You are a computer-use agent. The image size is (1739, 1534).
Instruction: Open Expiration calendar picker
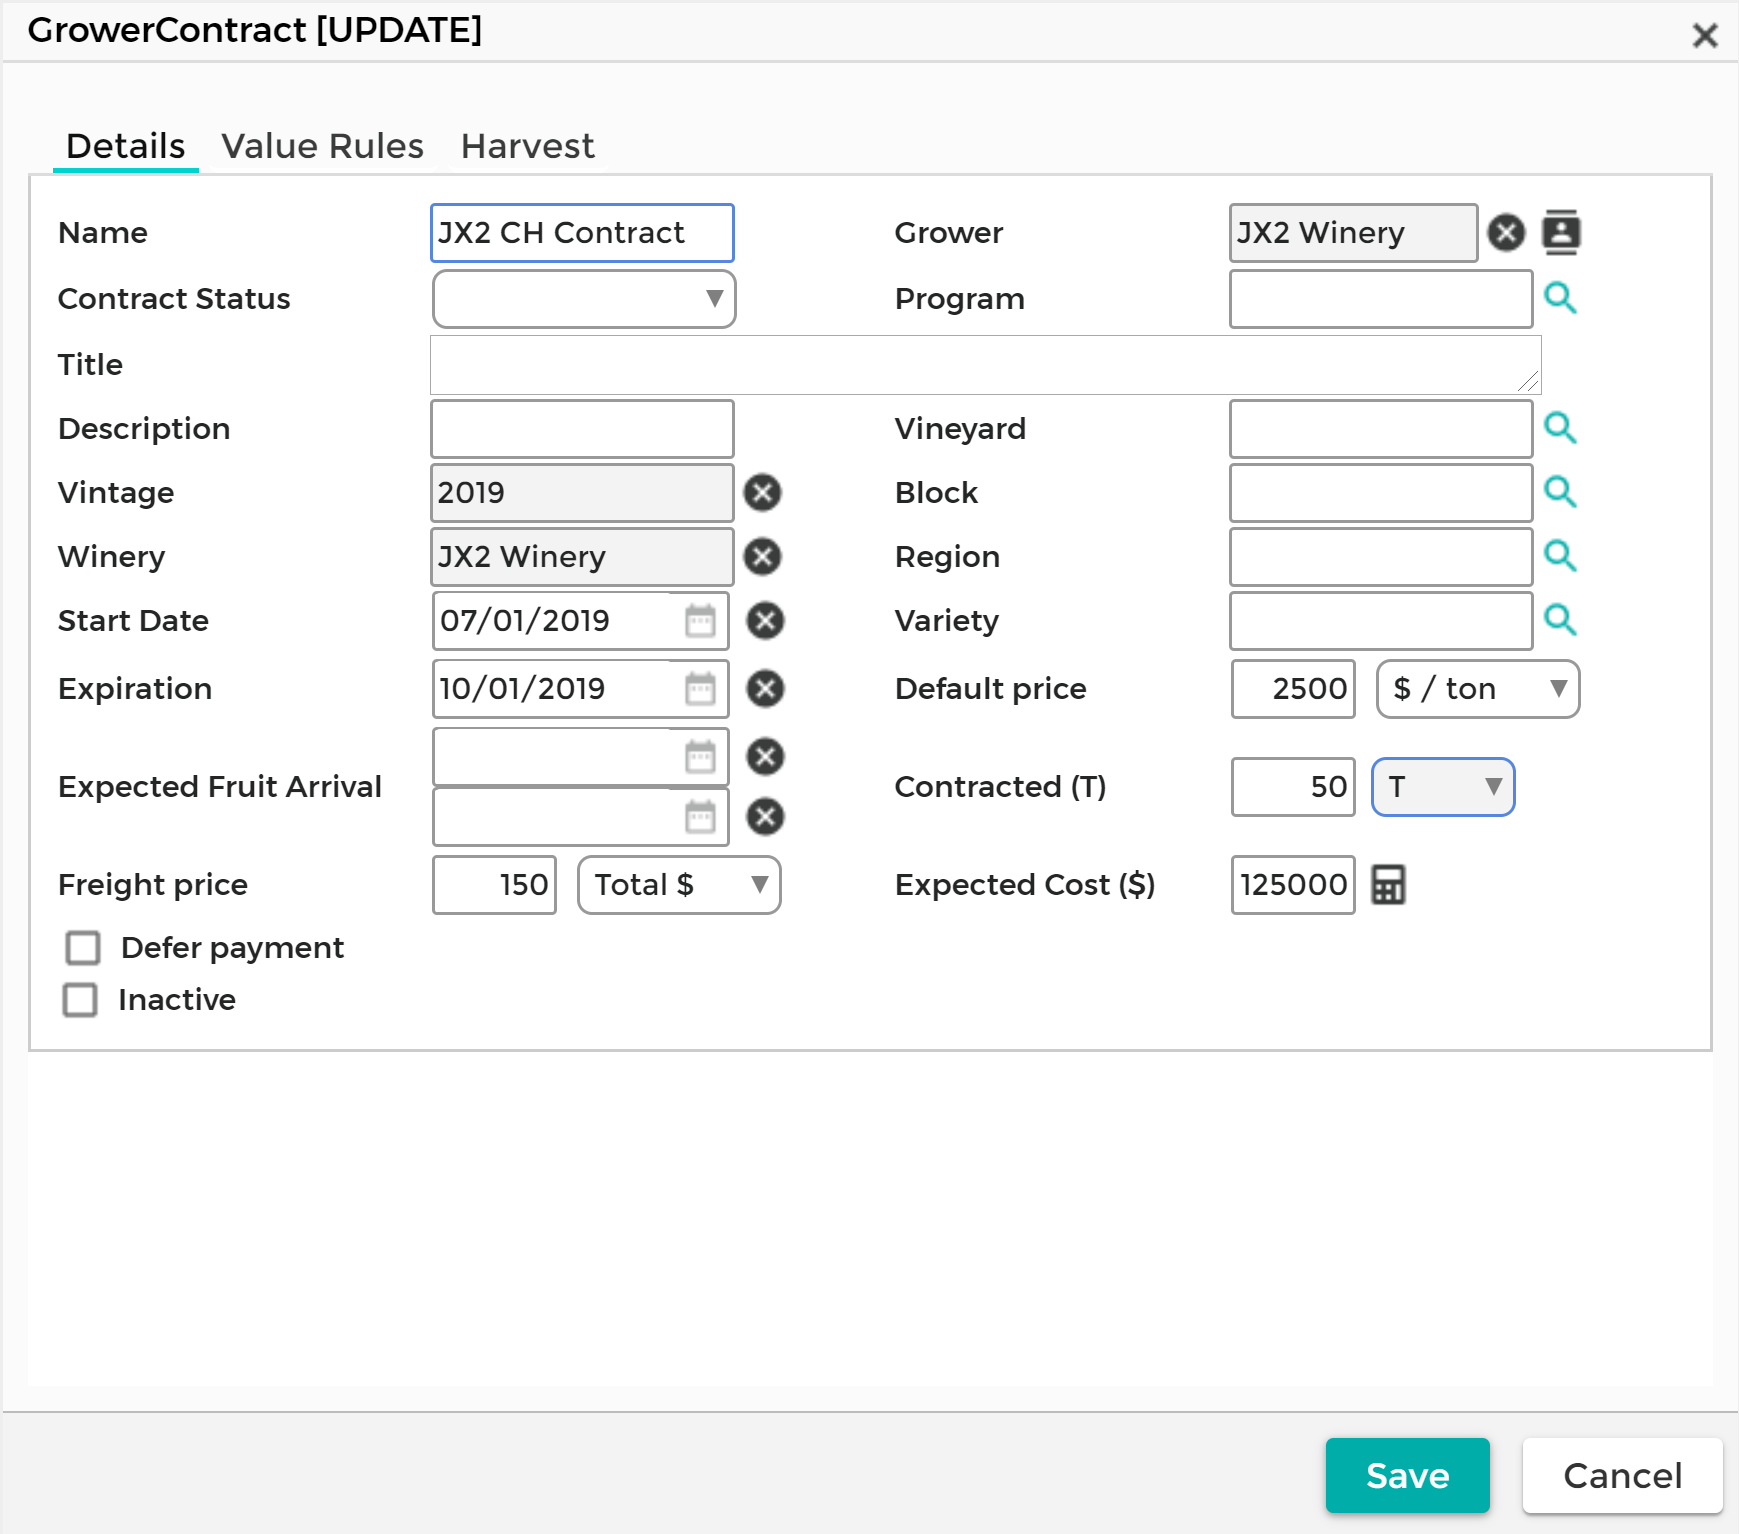pos(700,689)
